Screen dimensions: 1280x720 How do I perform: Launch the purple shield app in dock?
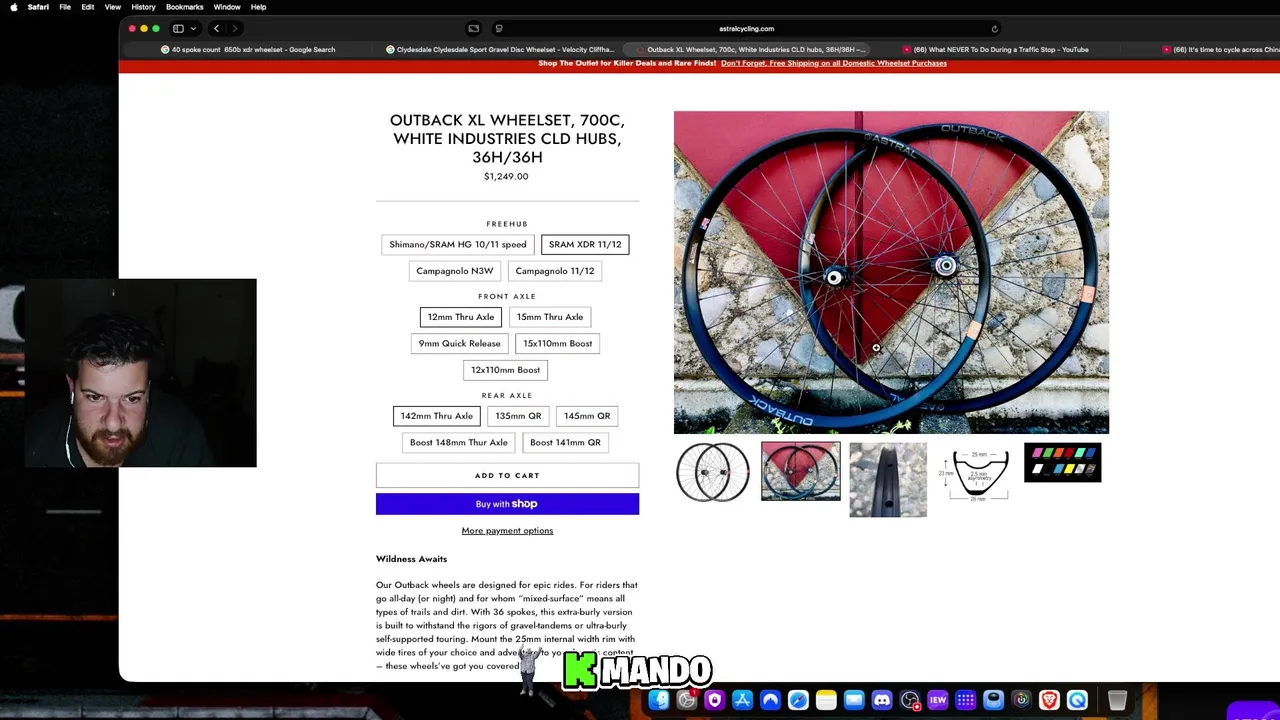click(714, 701)
